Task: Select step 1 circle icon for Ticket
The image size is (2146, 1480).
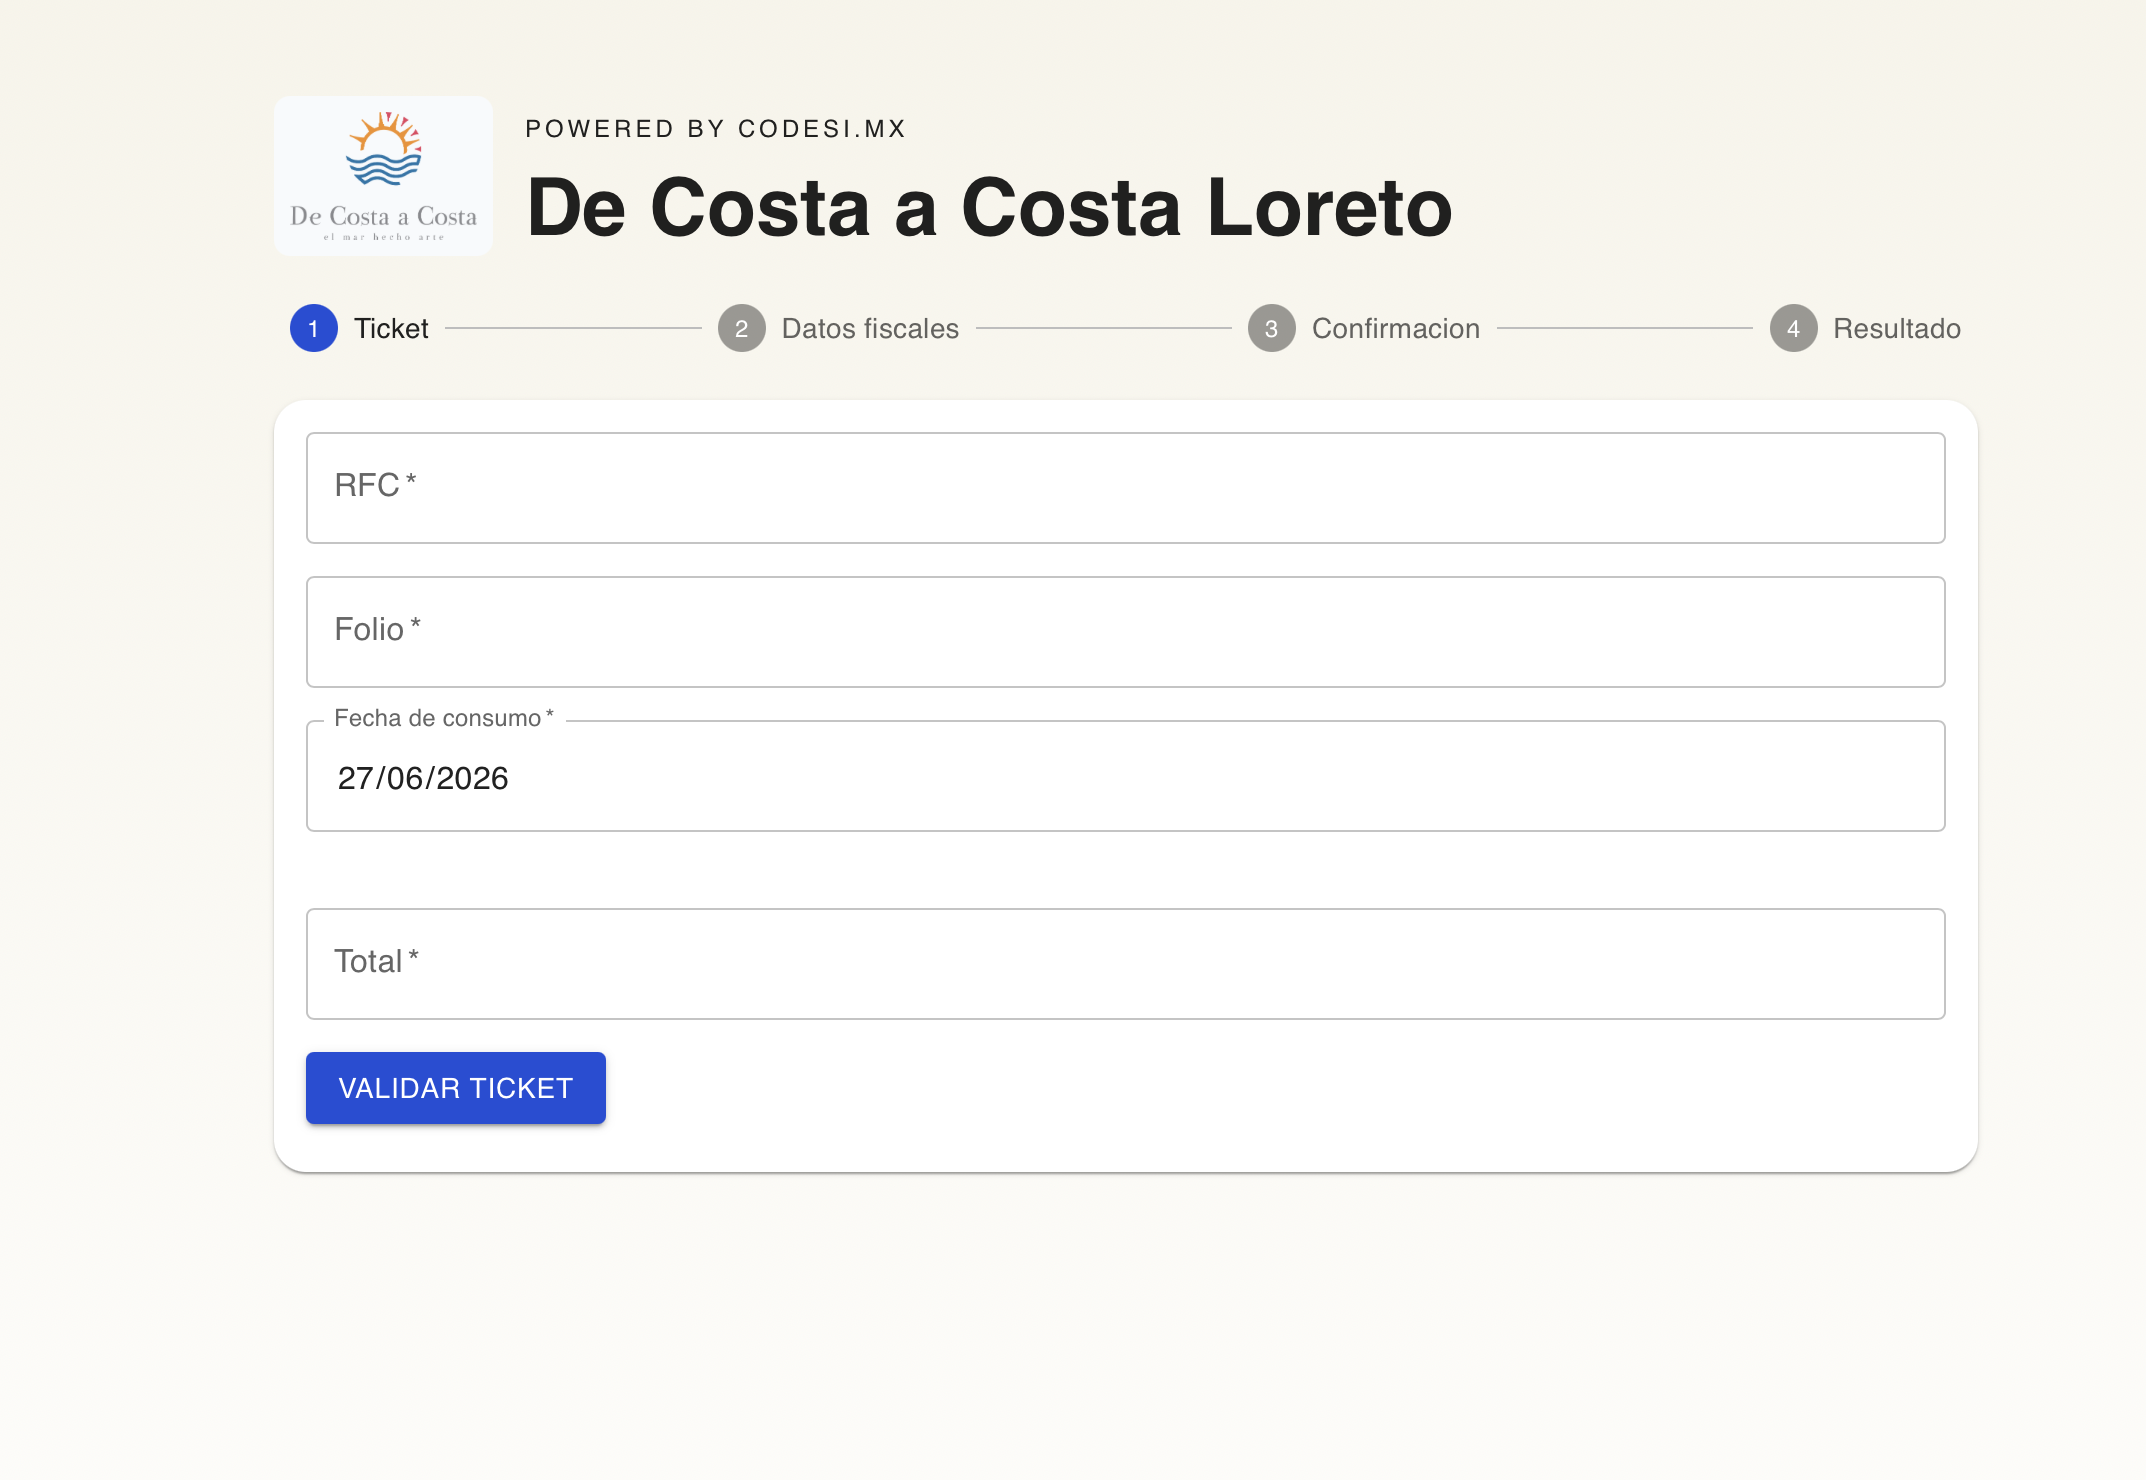Action: (314, 328)
